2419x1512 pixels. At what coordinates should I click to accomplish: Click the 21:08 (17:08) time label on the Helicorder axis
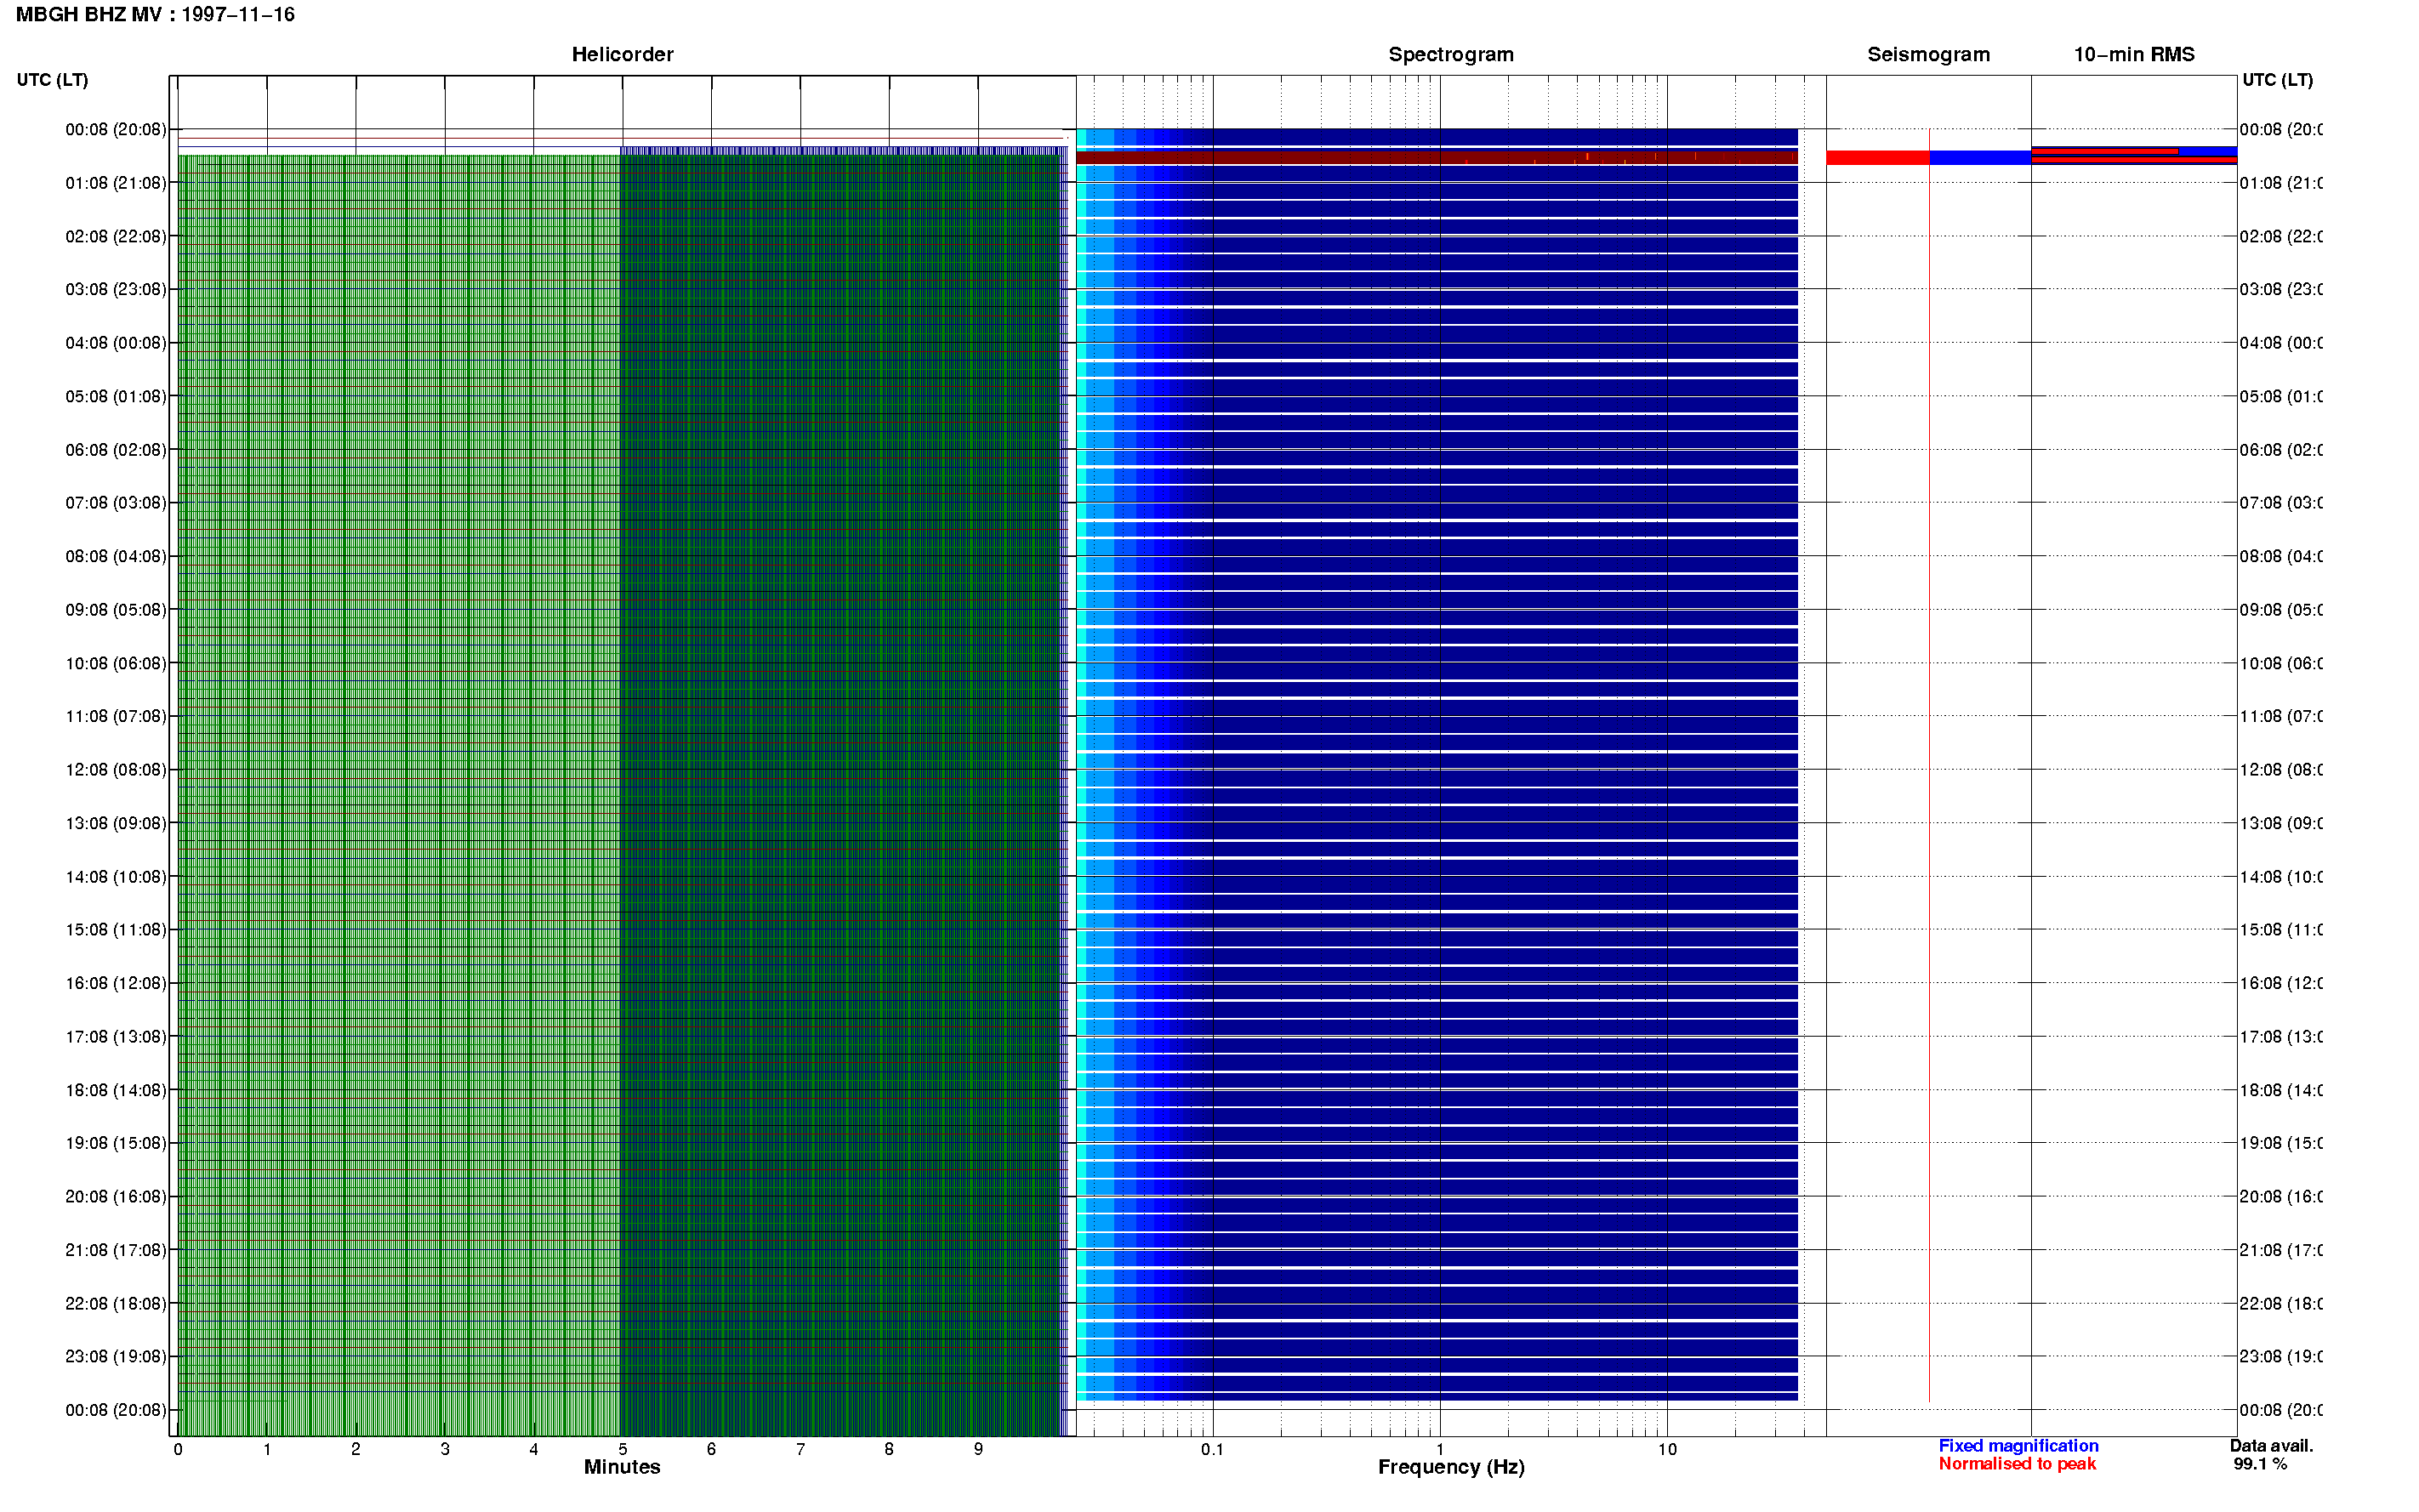[x=116, y=1250]
